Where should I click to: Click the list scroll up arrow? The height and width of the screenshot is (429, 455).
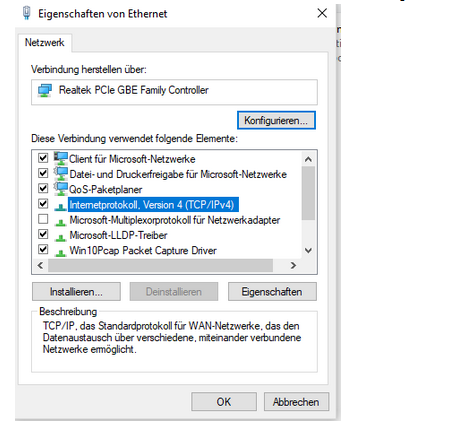click(x=309, y=159)
